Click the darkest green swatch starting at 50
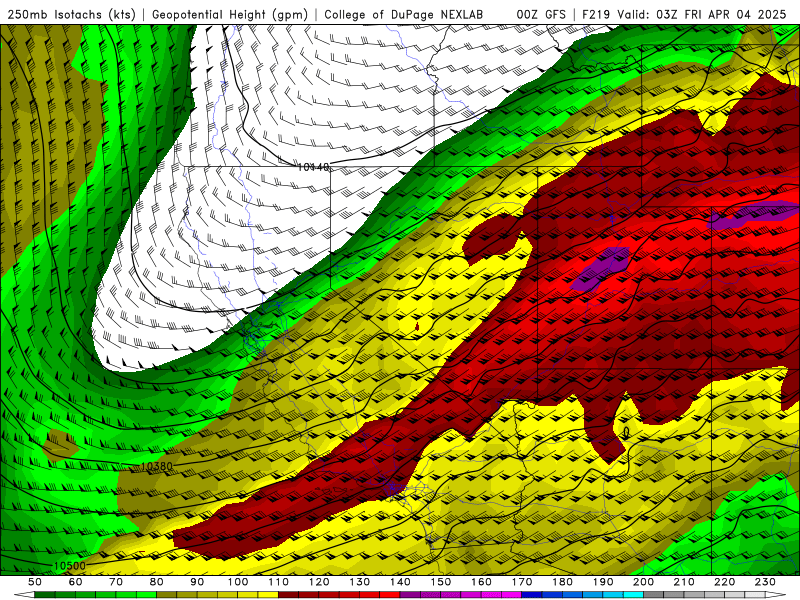 [x=44, y=594]
